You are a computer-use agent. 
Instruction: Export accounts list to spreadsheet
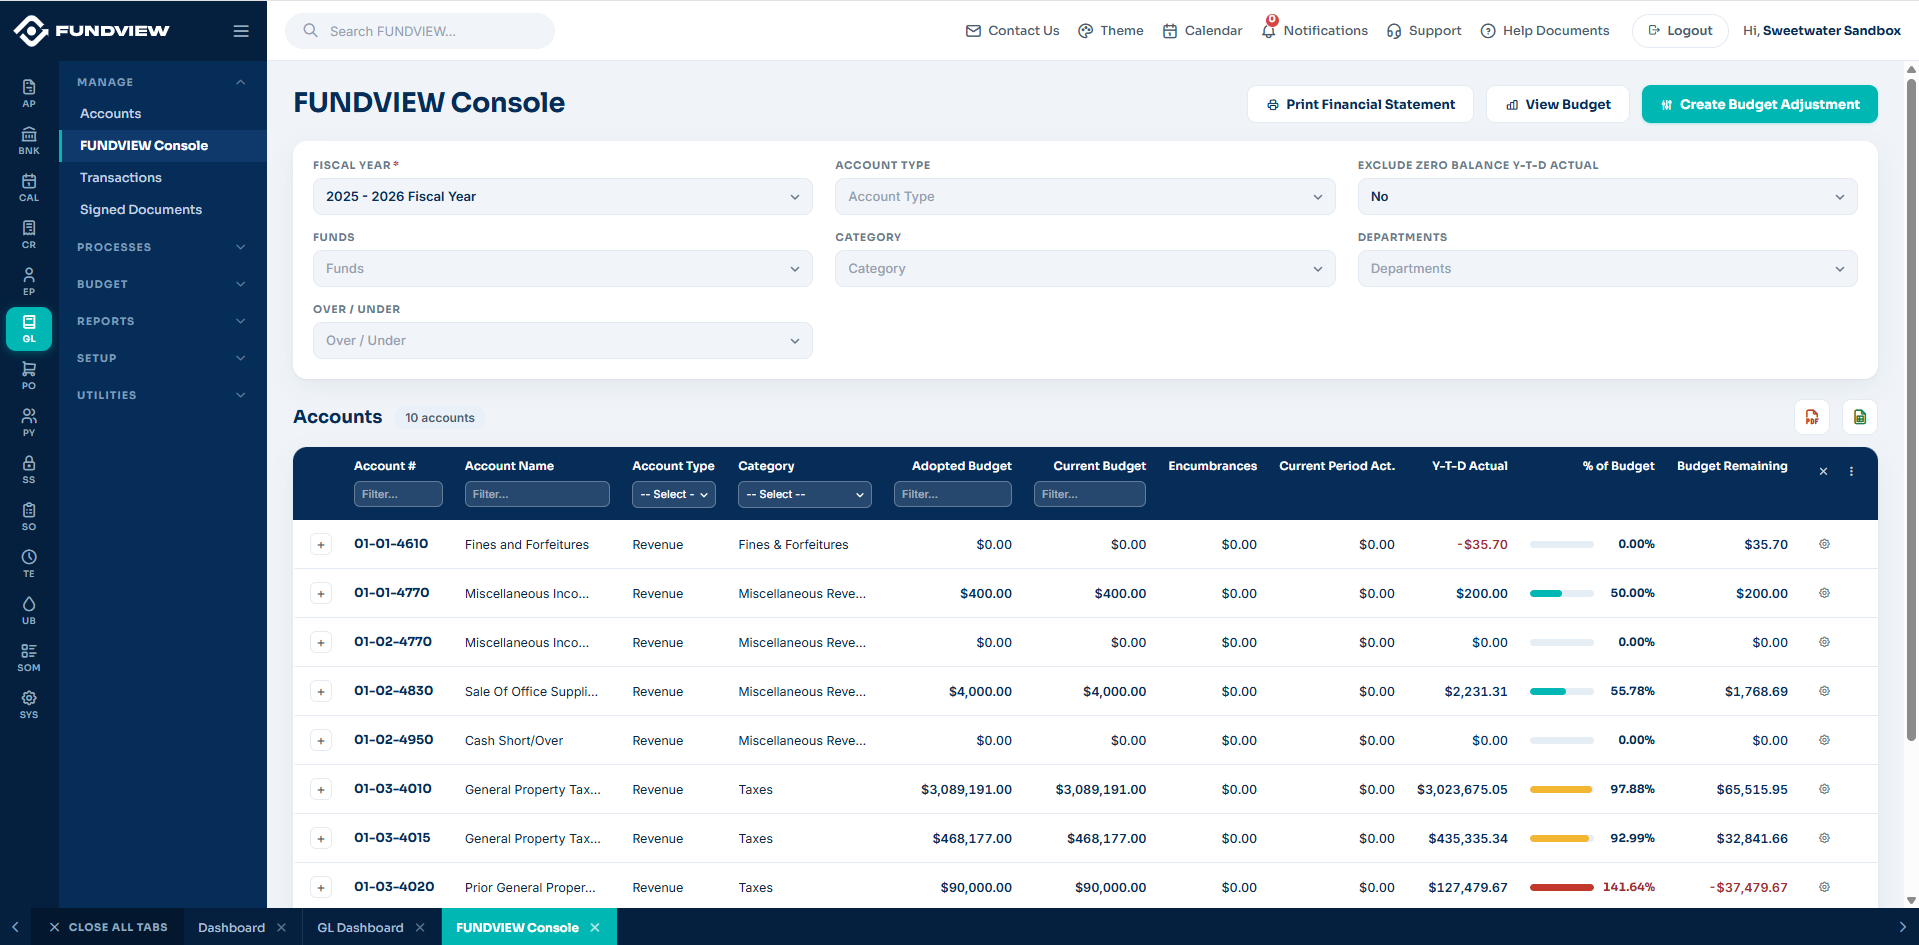click(x=1860, y=417)
